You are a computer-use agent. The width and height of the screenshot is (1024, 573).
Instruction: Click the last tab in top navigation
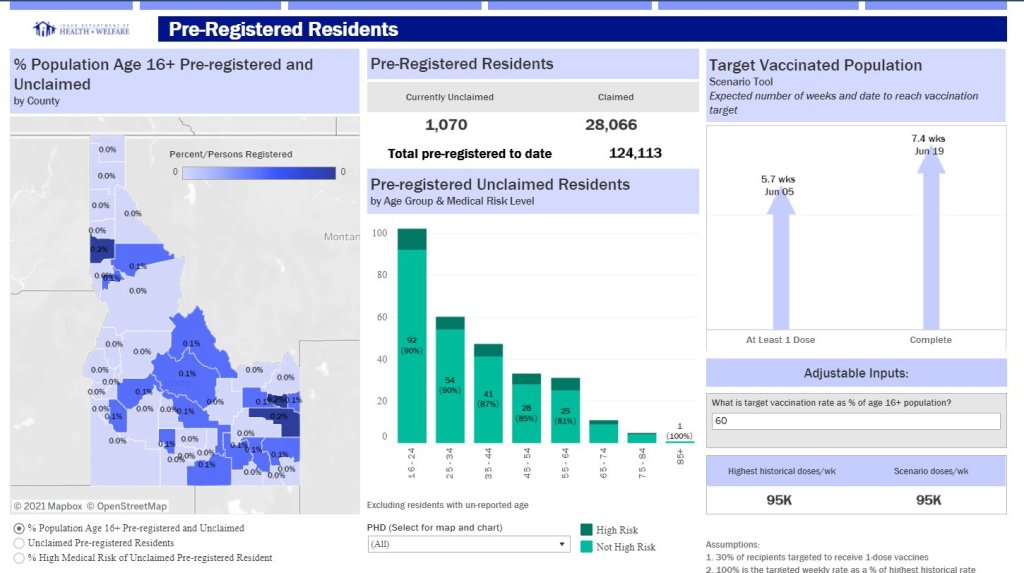[x=935, y=5]
